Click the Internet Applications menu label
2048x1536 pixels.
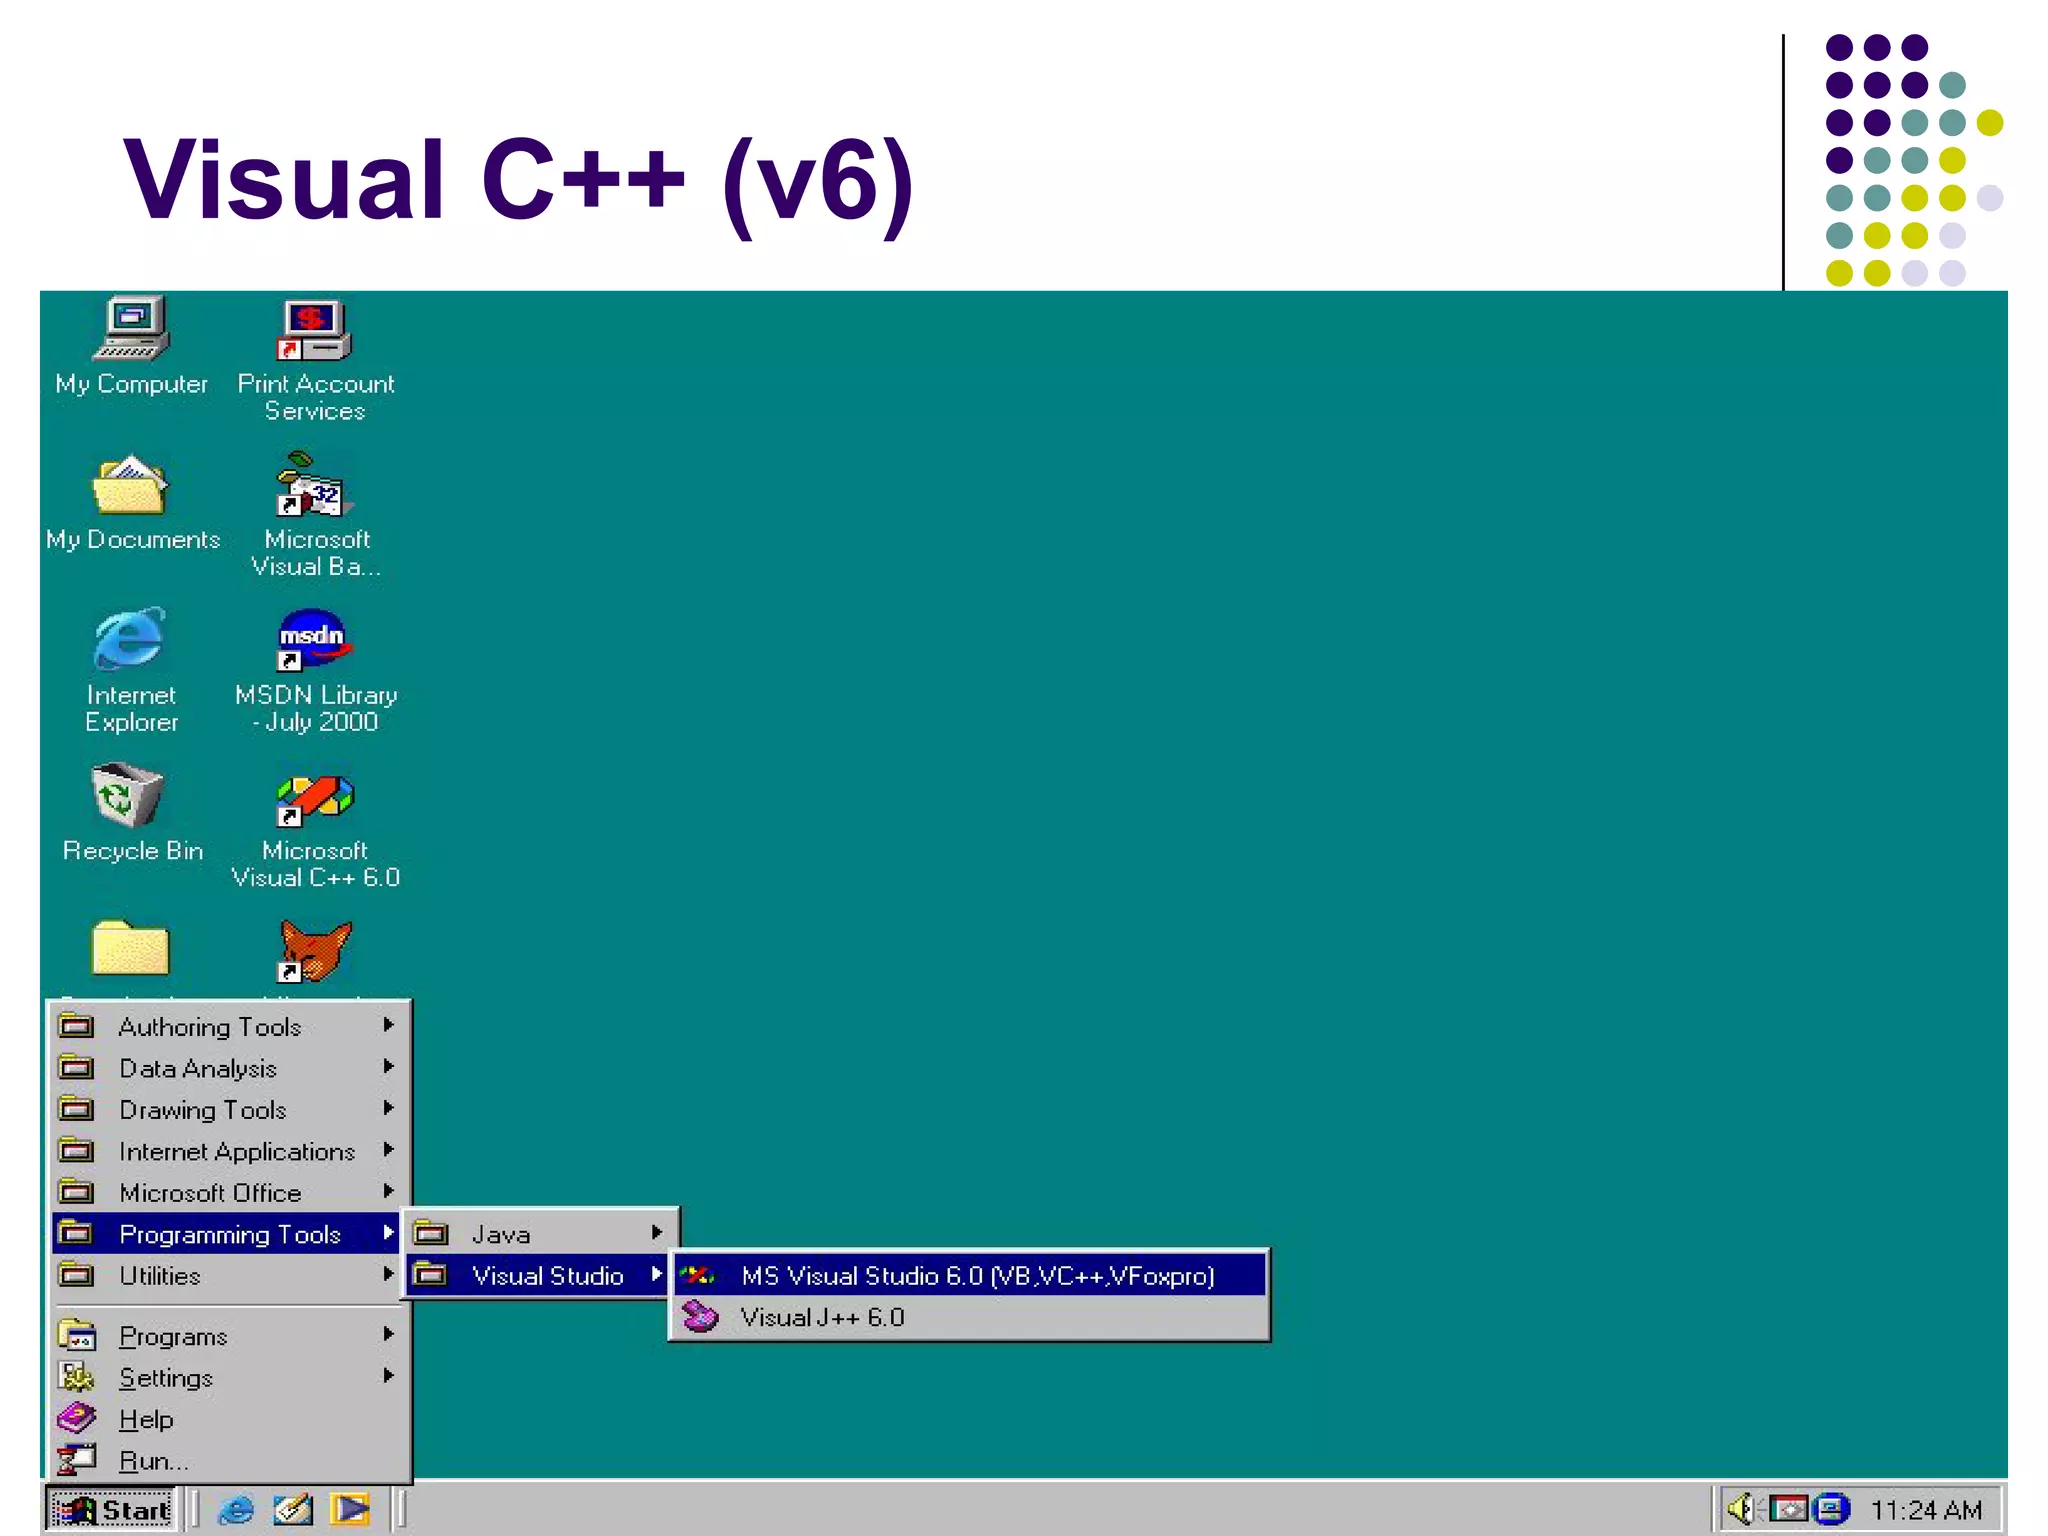click(x=237, y=1151)
